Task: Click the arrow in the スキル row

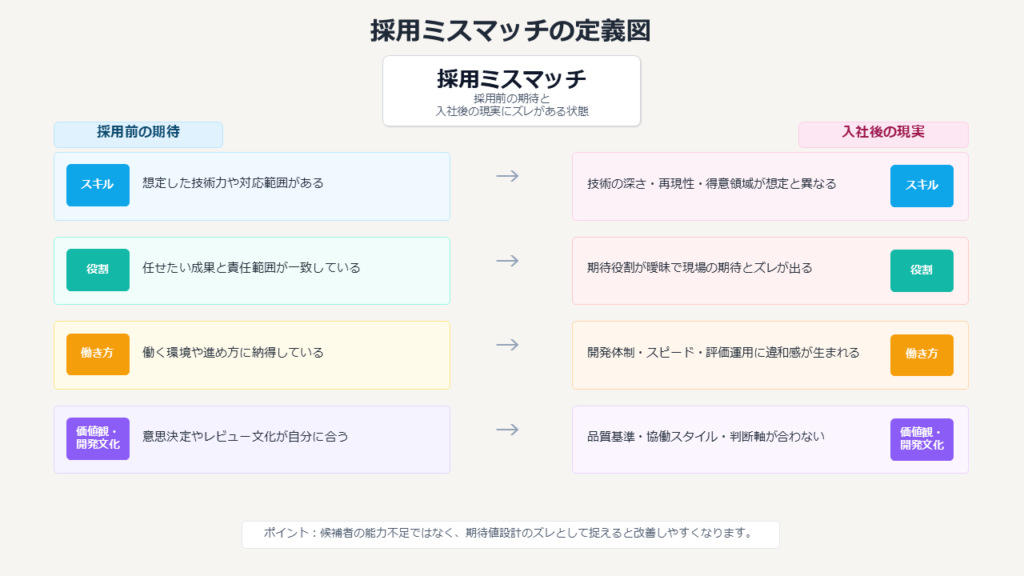Action: pyautogui.click(x=508, y=176)
